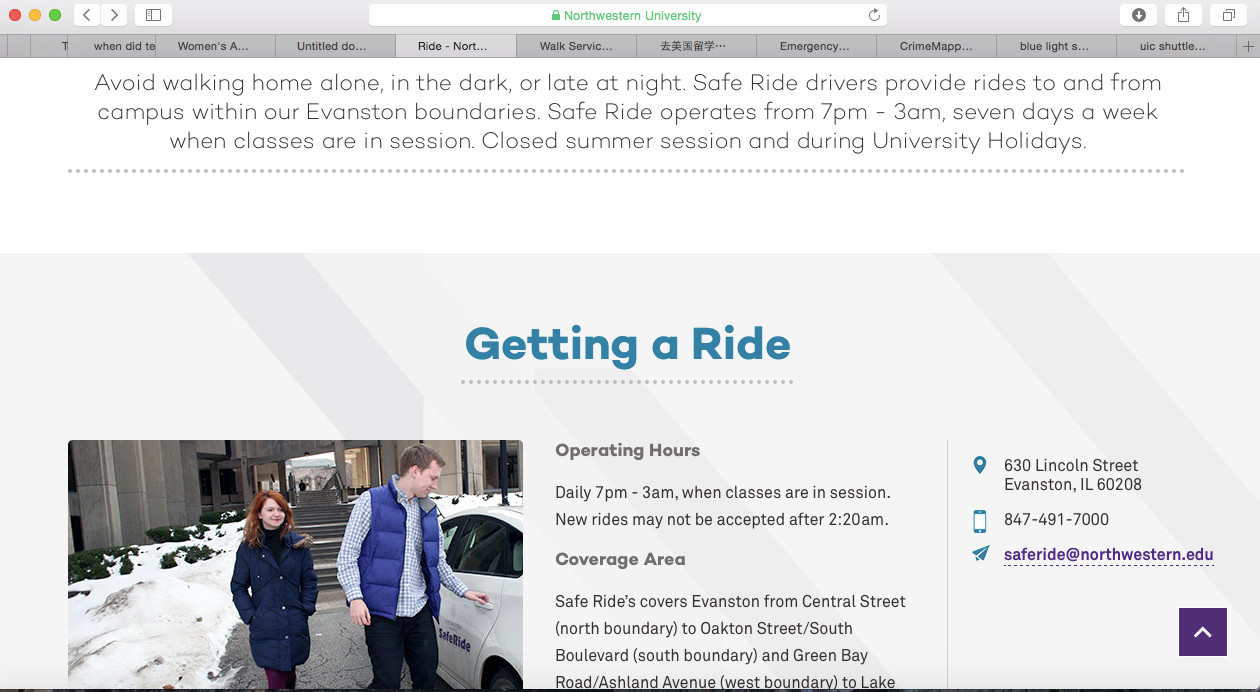Viewport: 1260px width, 692px height.
Task: Open the Safari downloads list
Action: (x=1138, y=15)
